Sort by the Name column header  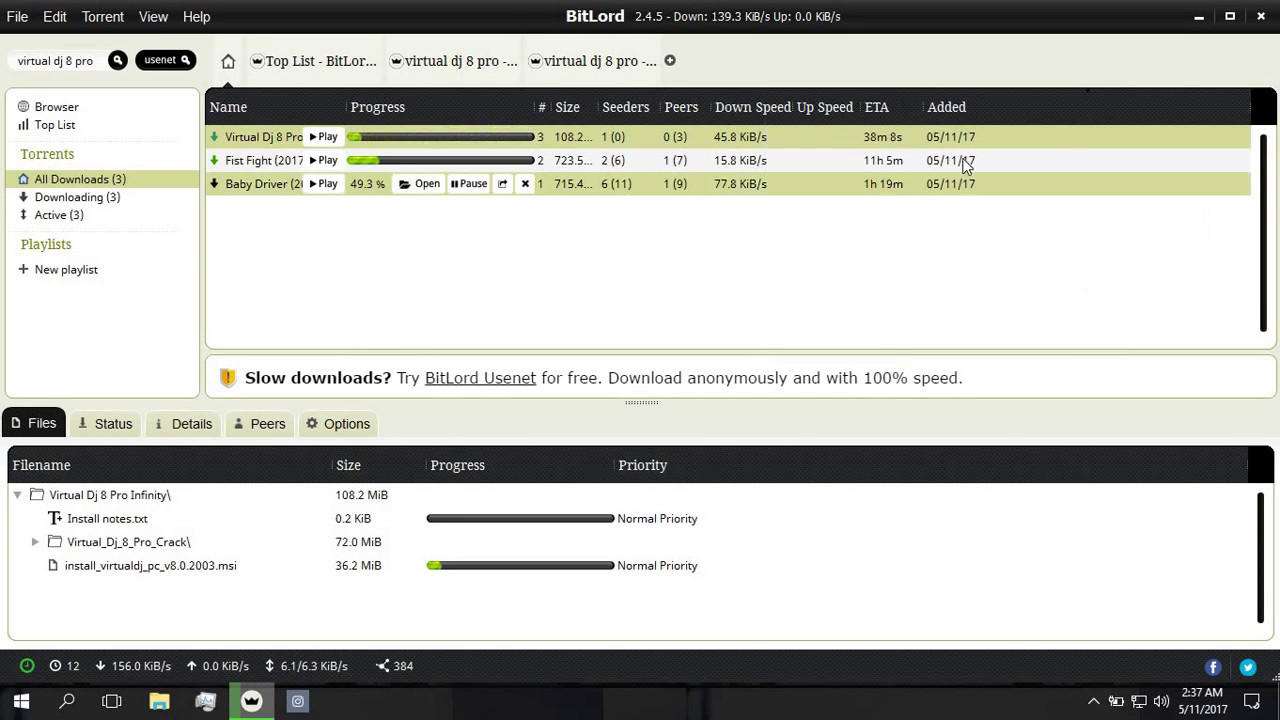click(228, 107)
